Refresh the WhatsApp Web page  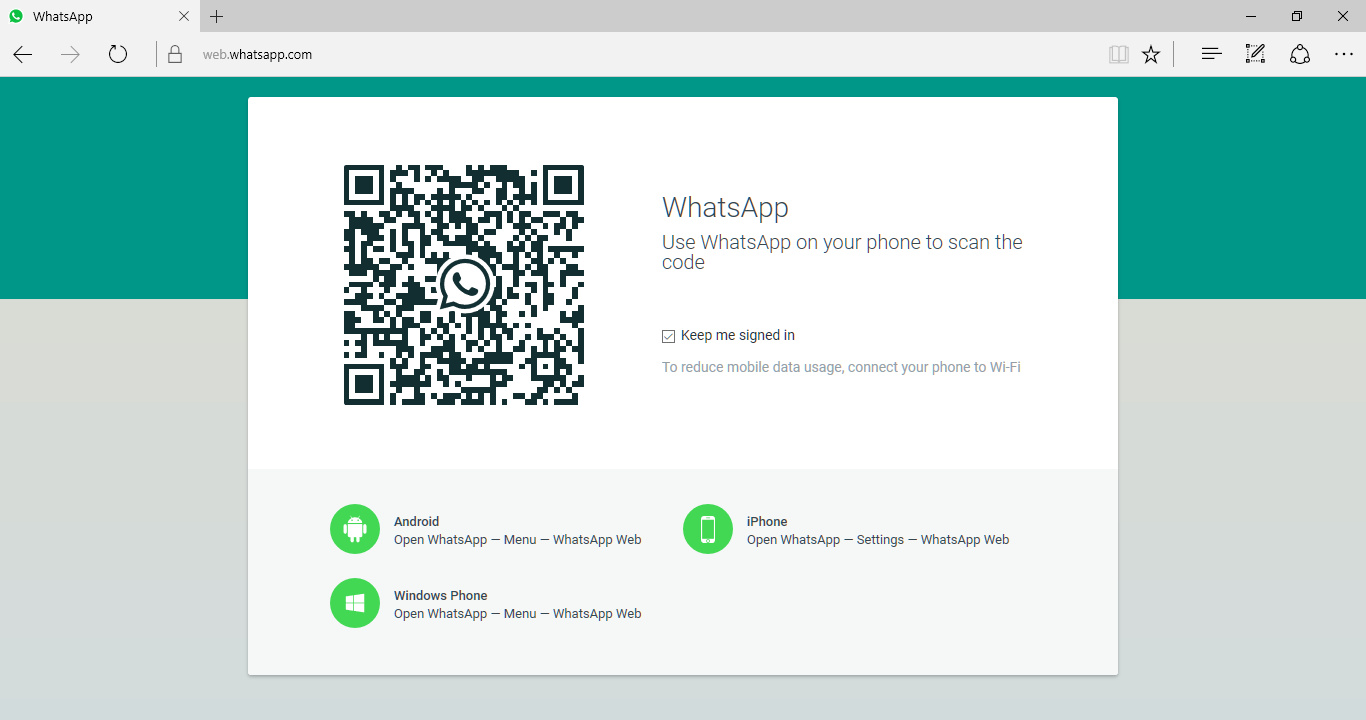[x=118, y=55]
